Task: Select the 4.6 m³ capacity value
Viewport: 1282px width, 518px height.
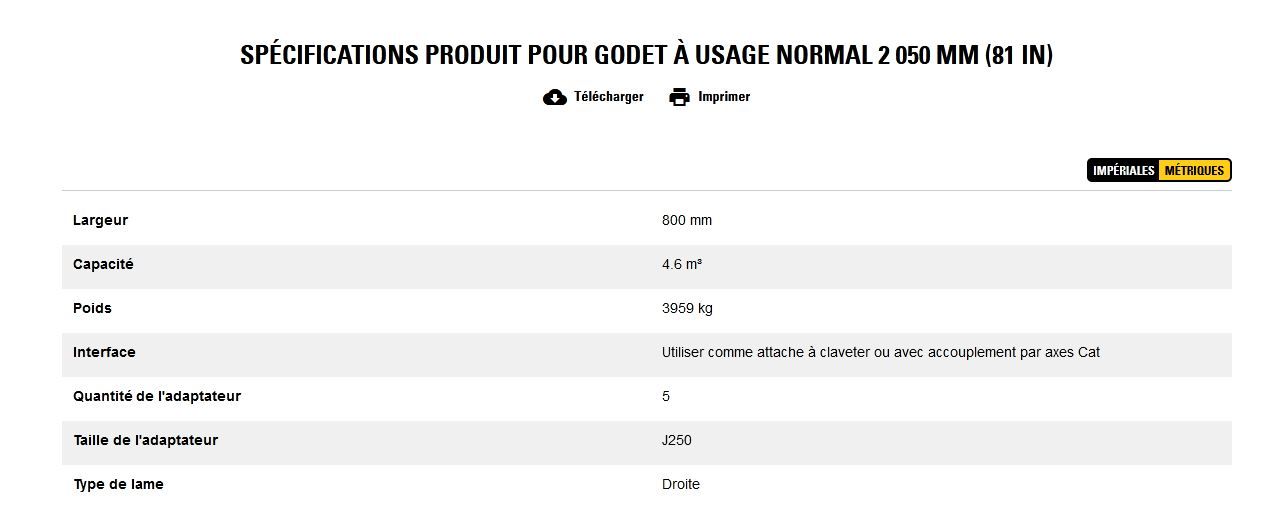Action: coord(682,264)
